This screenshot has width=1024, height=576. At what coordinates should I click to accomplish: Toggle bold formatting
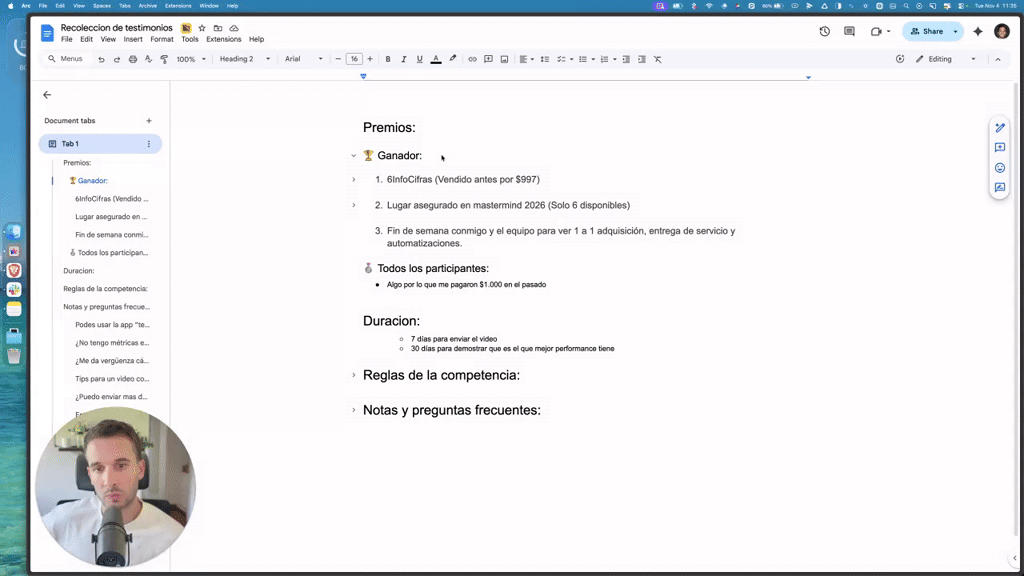point(388,59)
